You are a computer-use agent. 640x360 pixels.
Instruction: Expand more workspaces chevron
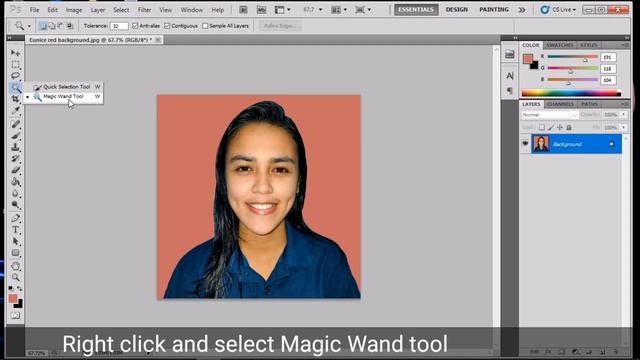pos(522,10)
